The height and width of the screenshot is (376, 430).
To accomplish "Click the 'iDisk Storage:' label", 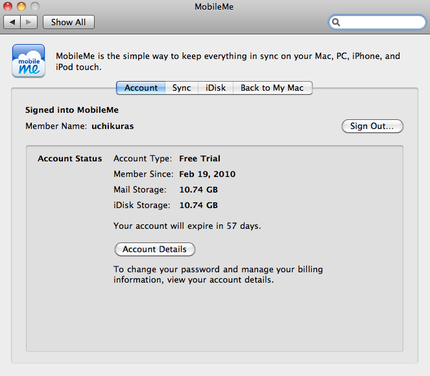I will click(x=142, y=205).
